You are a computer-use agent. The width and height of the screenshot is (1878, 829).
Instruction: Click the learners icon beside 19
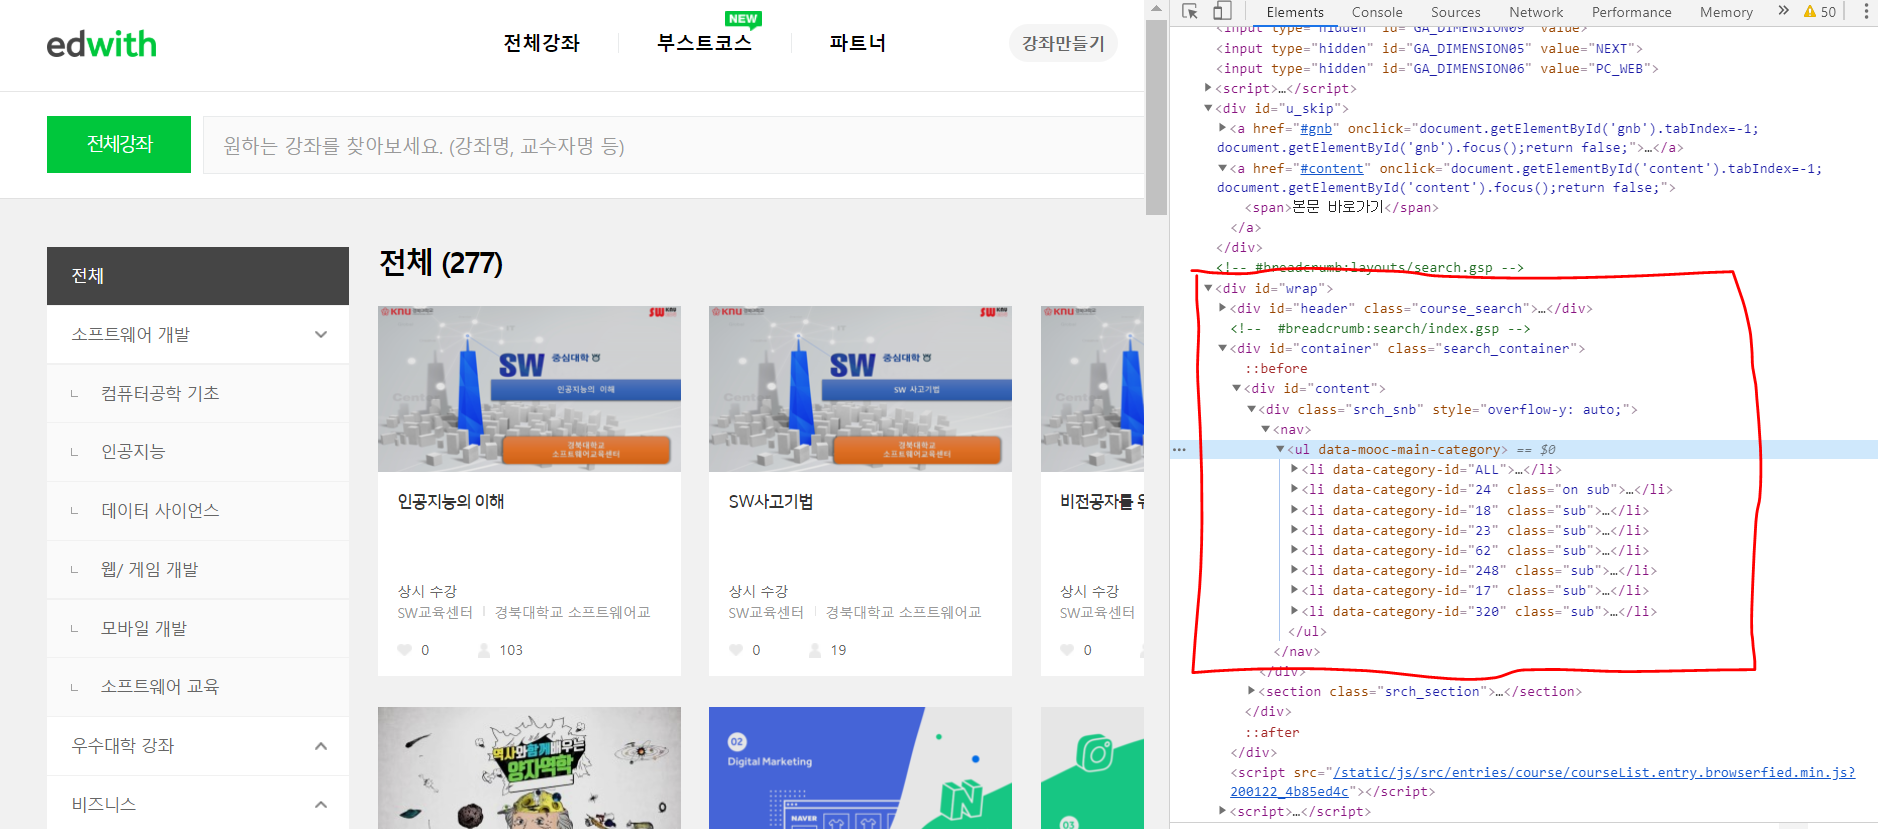tap(815, 650)
